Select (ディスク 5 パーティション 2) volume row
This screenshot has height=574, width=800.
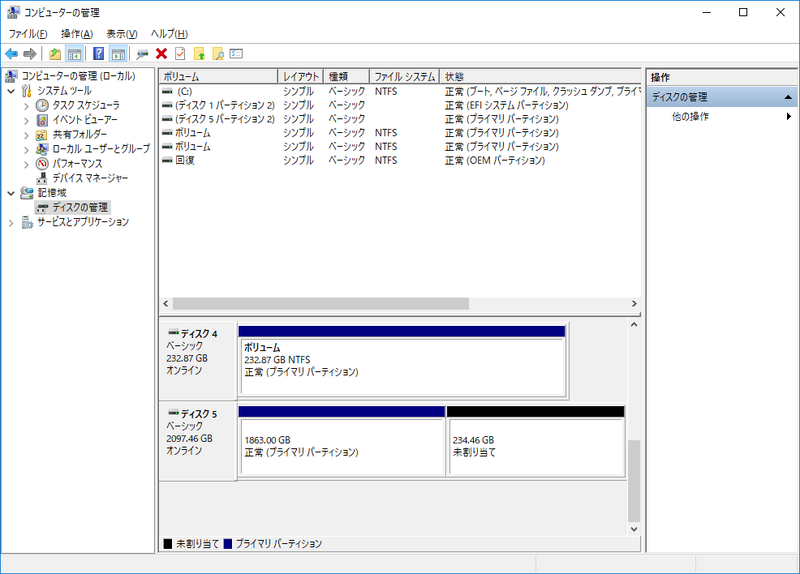click(x=401, y=119)
